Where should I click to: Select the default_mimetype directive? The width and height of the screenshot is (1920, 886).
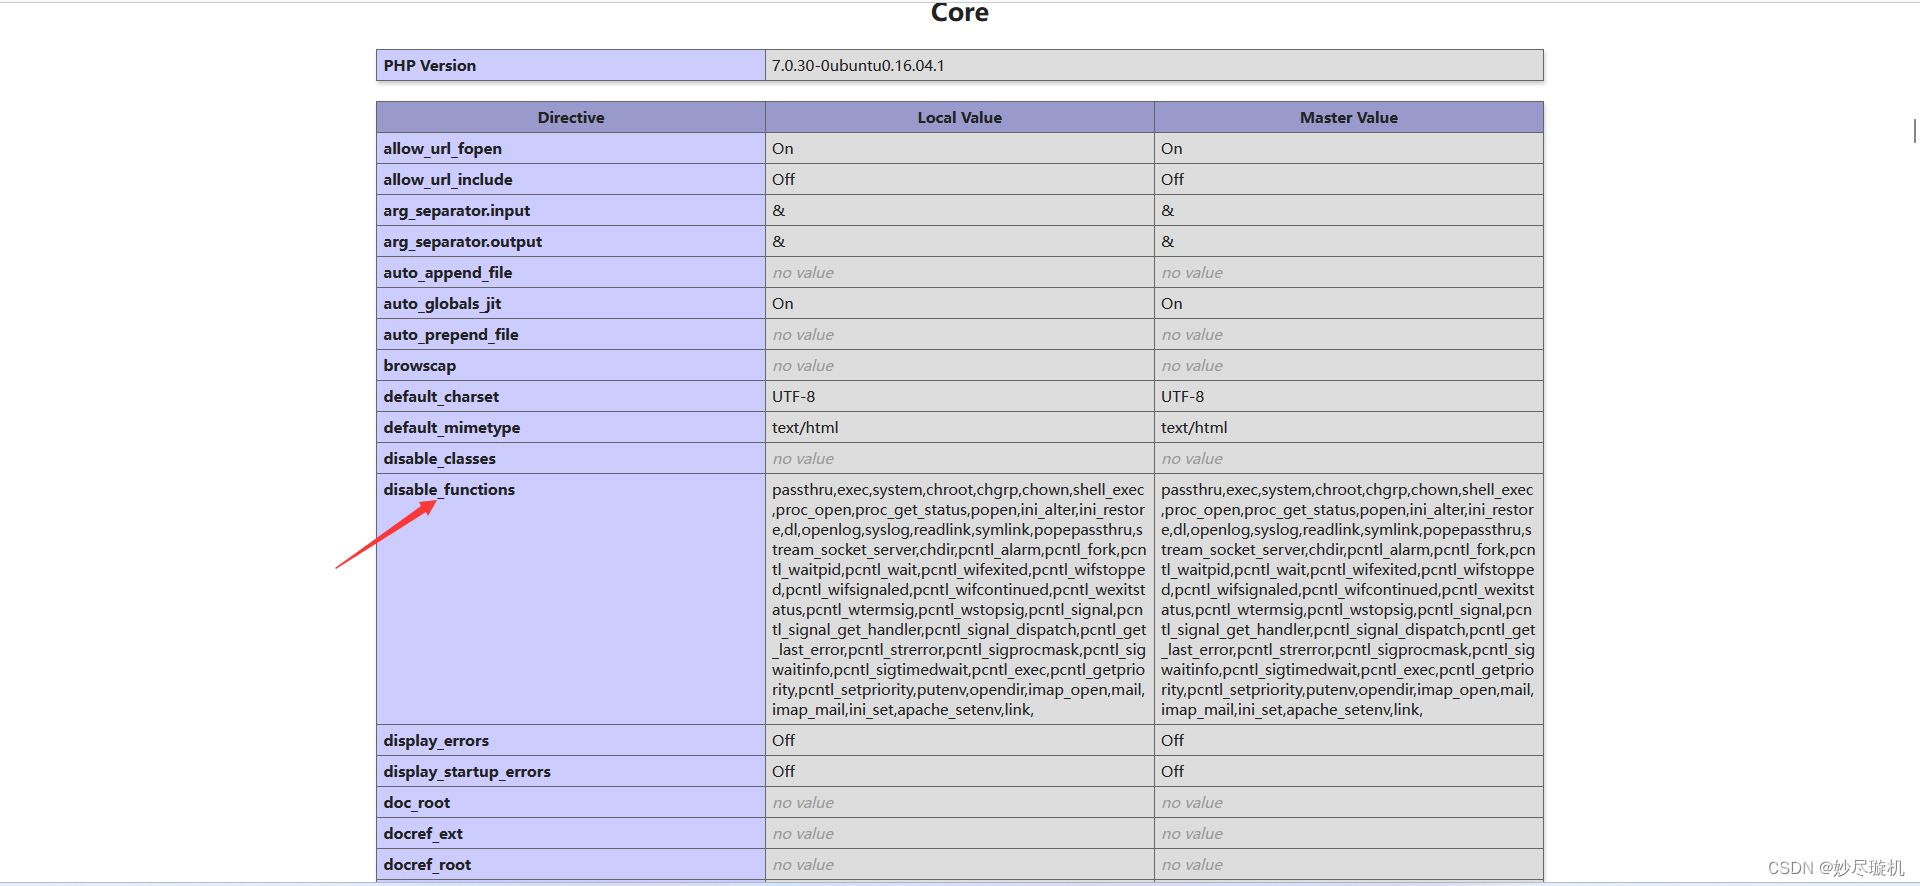pos(452,427)
